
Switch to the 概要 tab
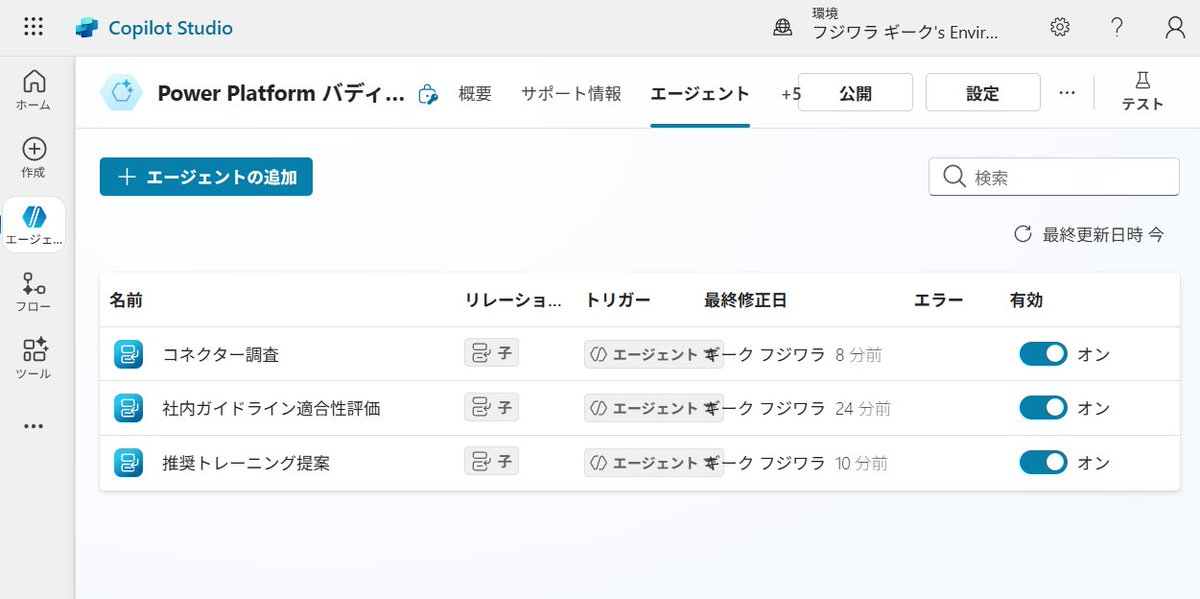(475, 93)
